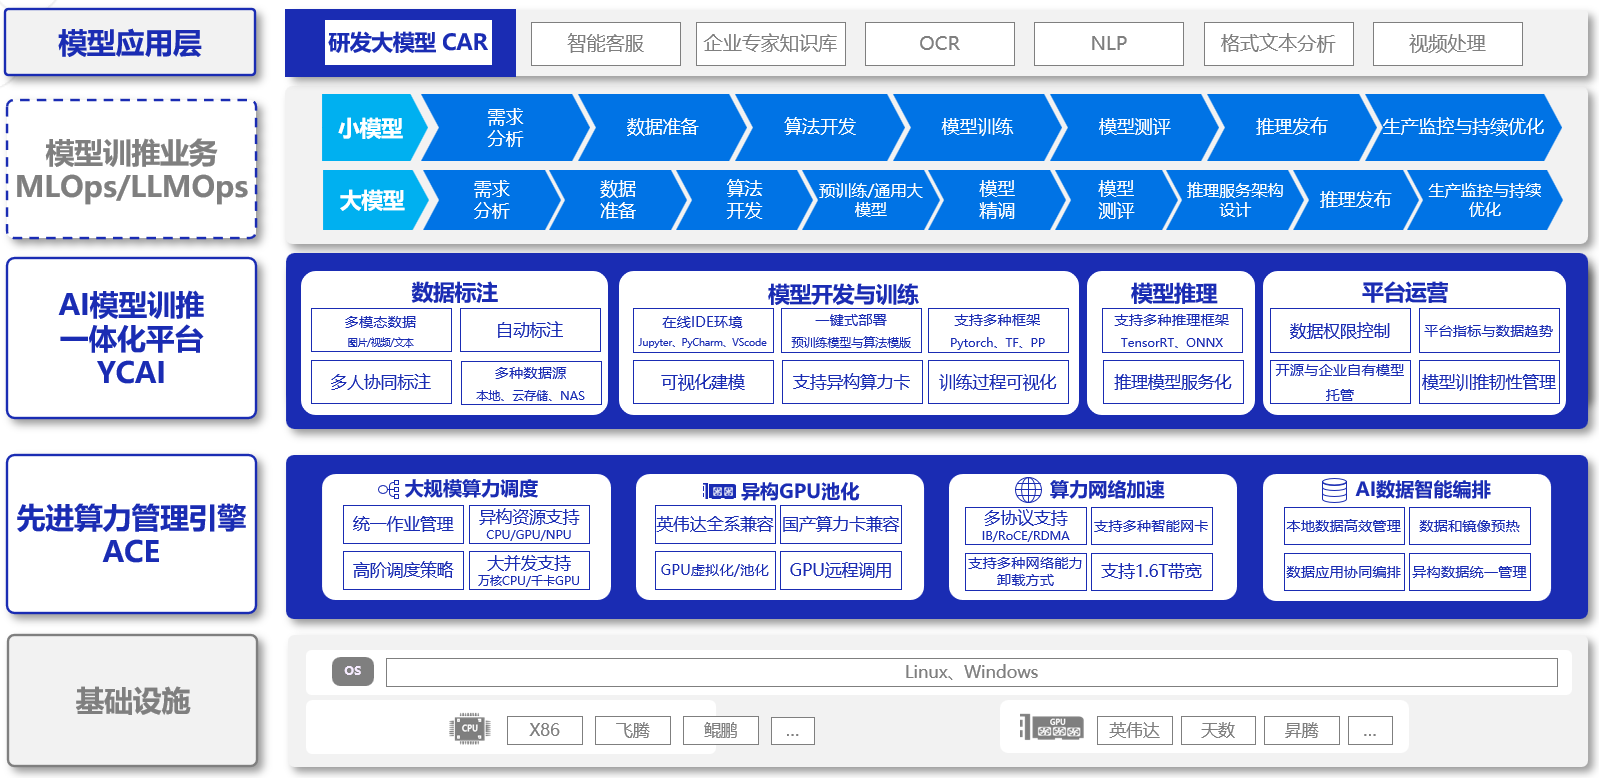
Task: Click the 推理模型服务化 box
Action: (1172, 382)
